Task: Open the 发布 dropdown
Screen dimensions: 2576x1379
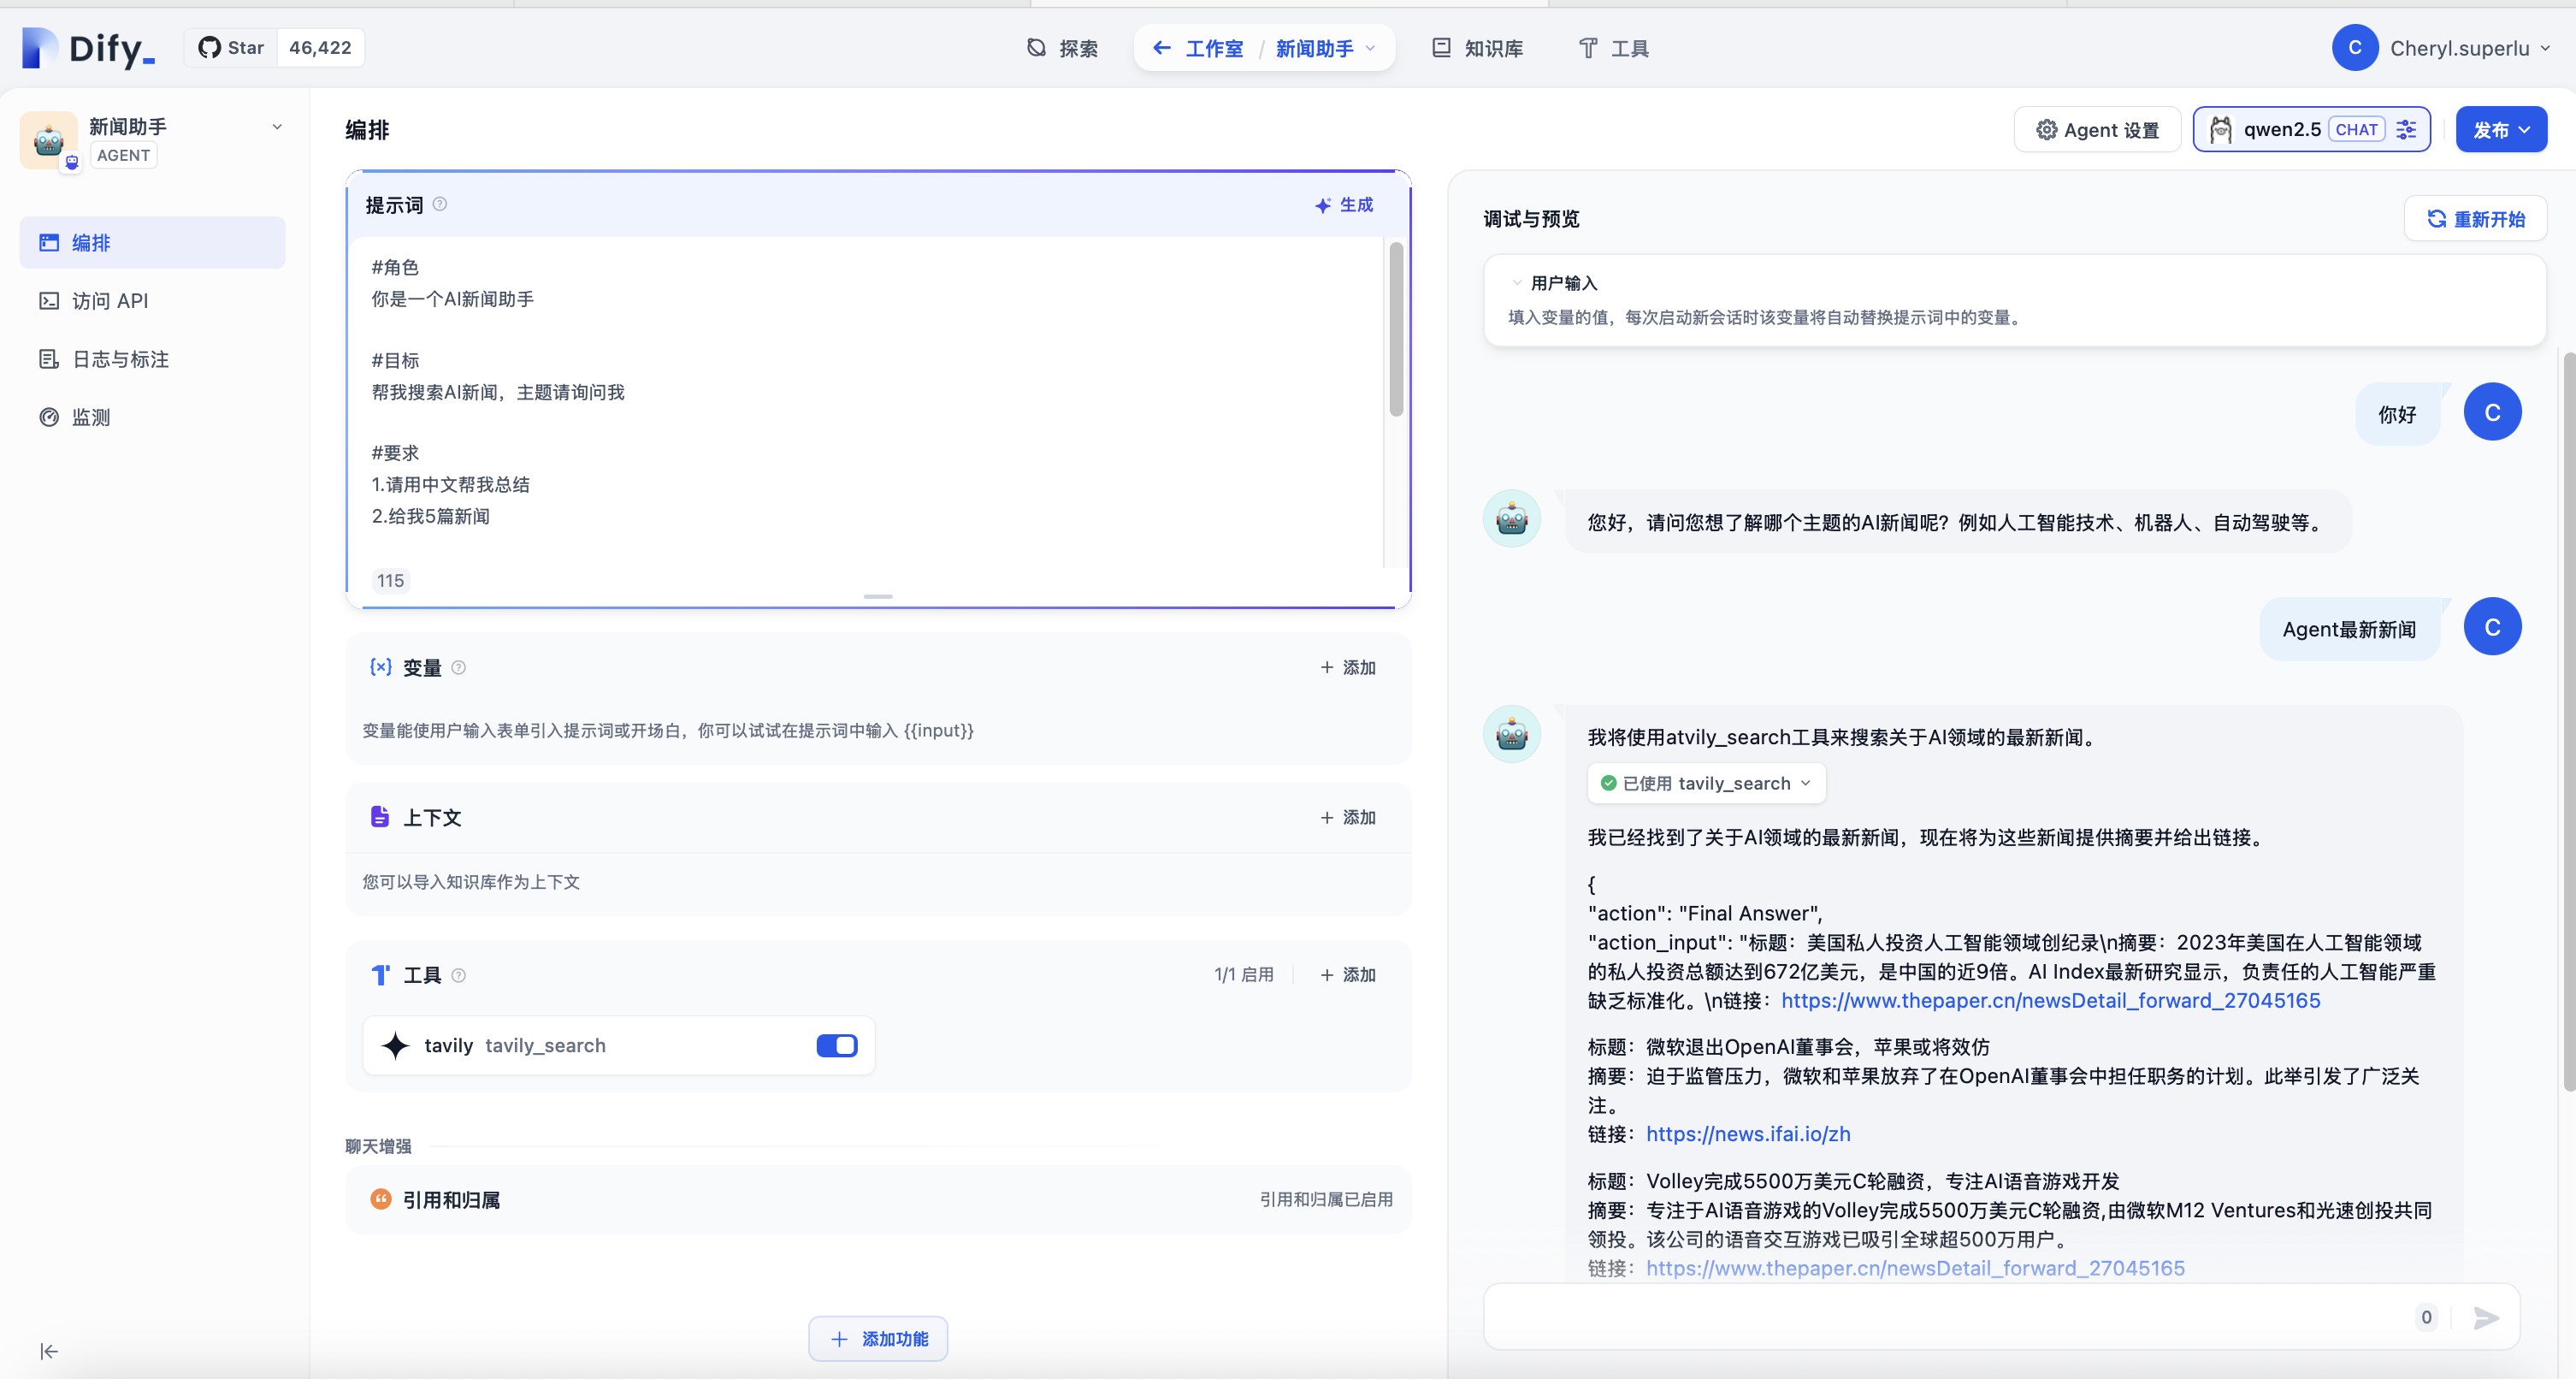Action: coord(2500,130)
